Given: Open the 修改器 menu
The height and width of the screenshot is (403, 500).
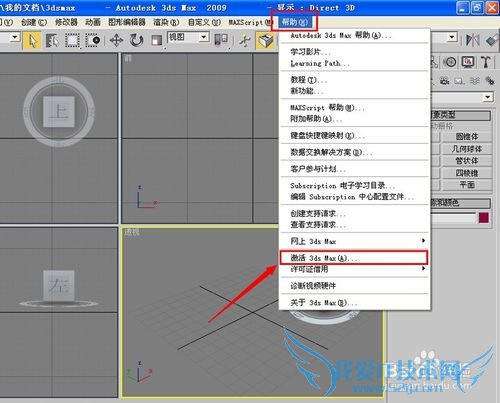Looking at the screenshot, I should pos(66,22).
